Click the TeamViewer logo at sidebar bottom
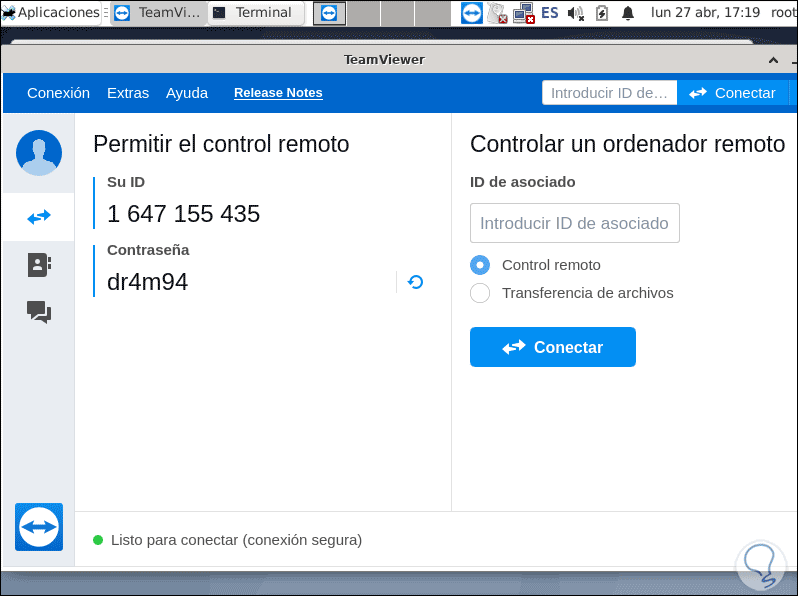 point(39,527)
